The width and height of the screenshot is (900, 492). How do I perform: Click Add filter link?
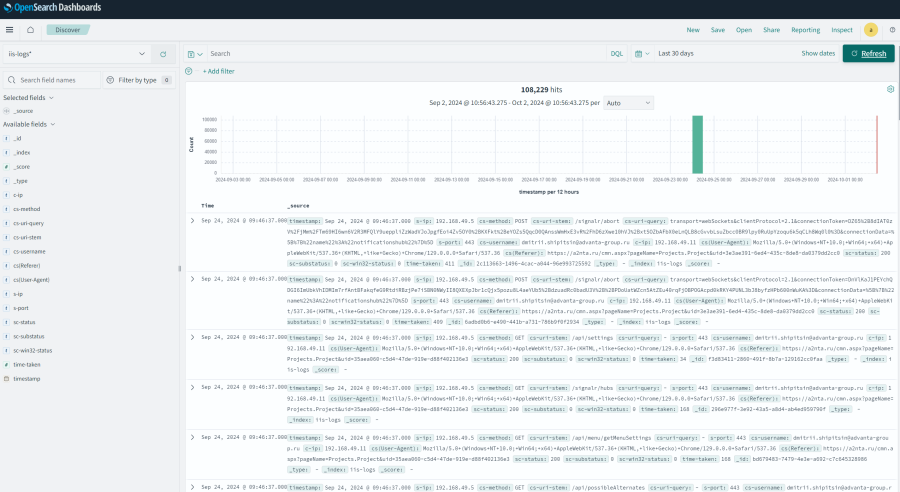218,71
